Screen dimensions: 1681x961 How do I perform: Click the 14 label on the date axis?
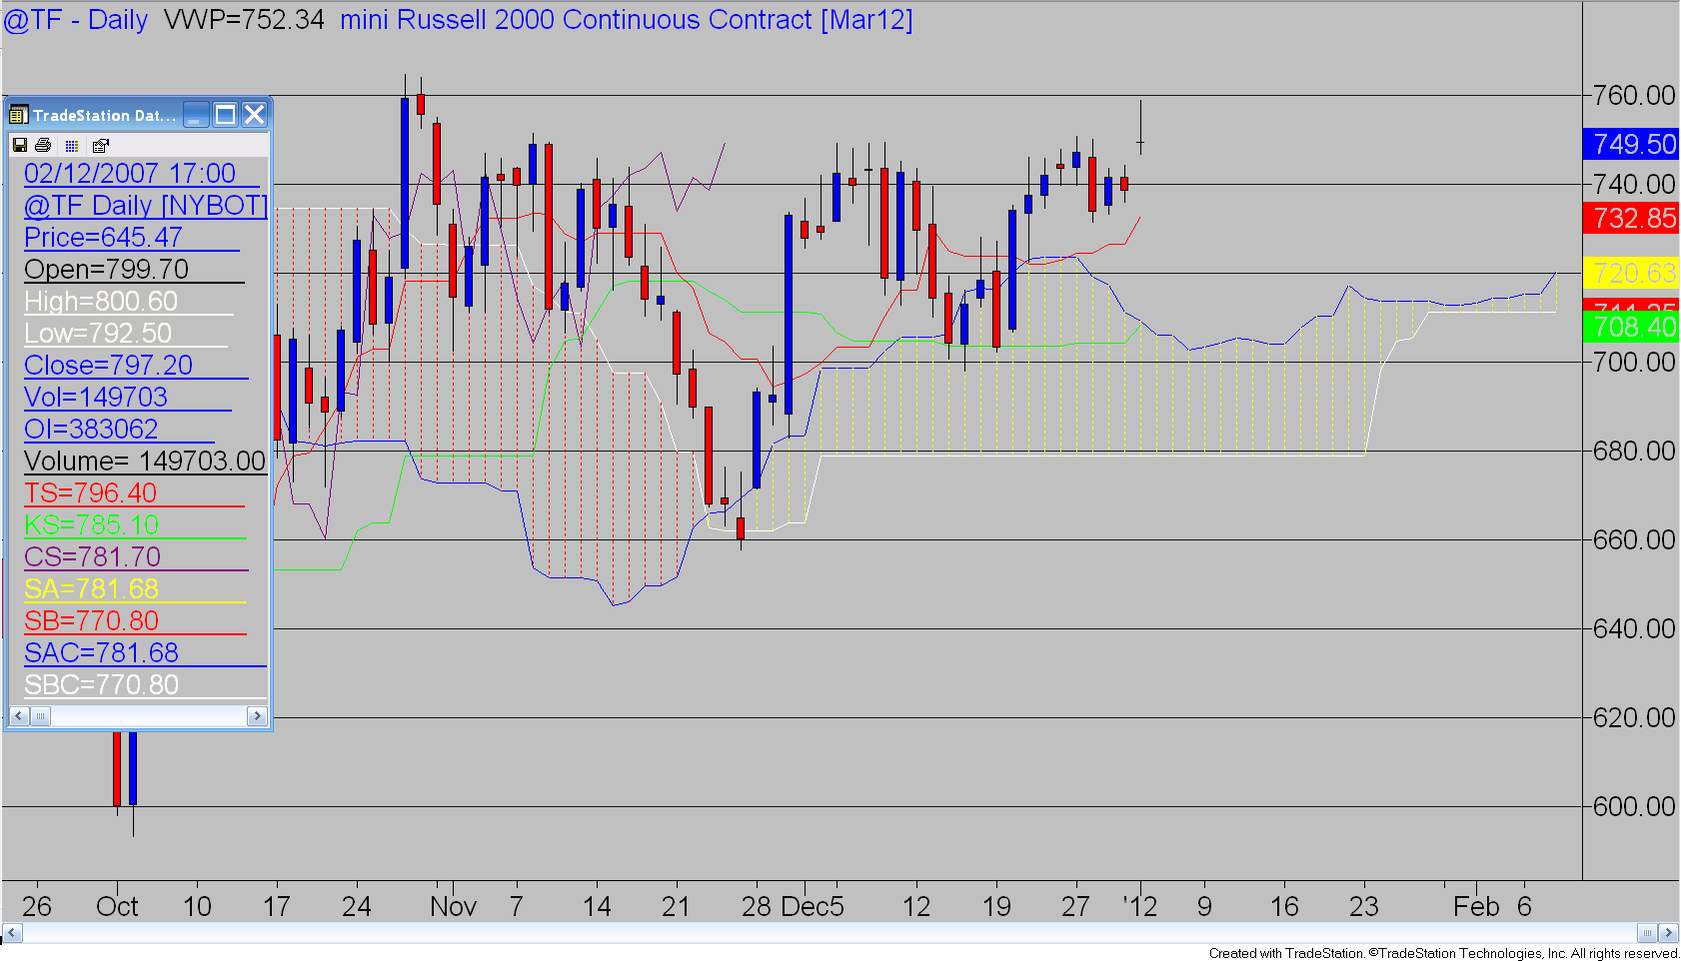(597, 907)
